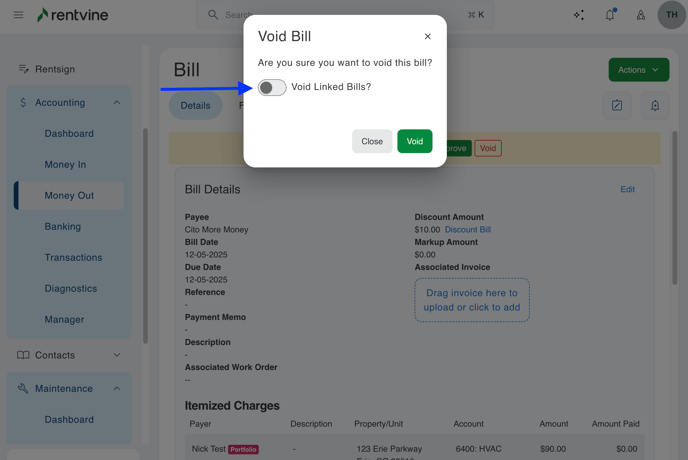Image resolution: width=688 pixels, height=460 pixels.
Task: Open Banking in the sidebar
Action: (63, 227)
